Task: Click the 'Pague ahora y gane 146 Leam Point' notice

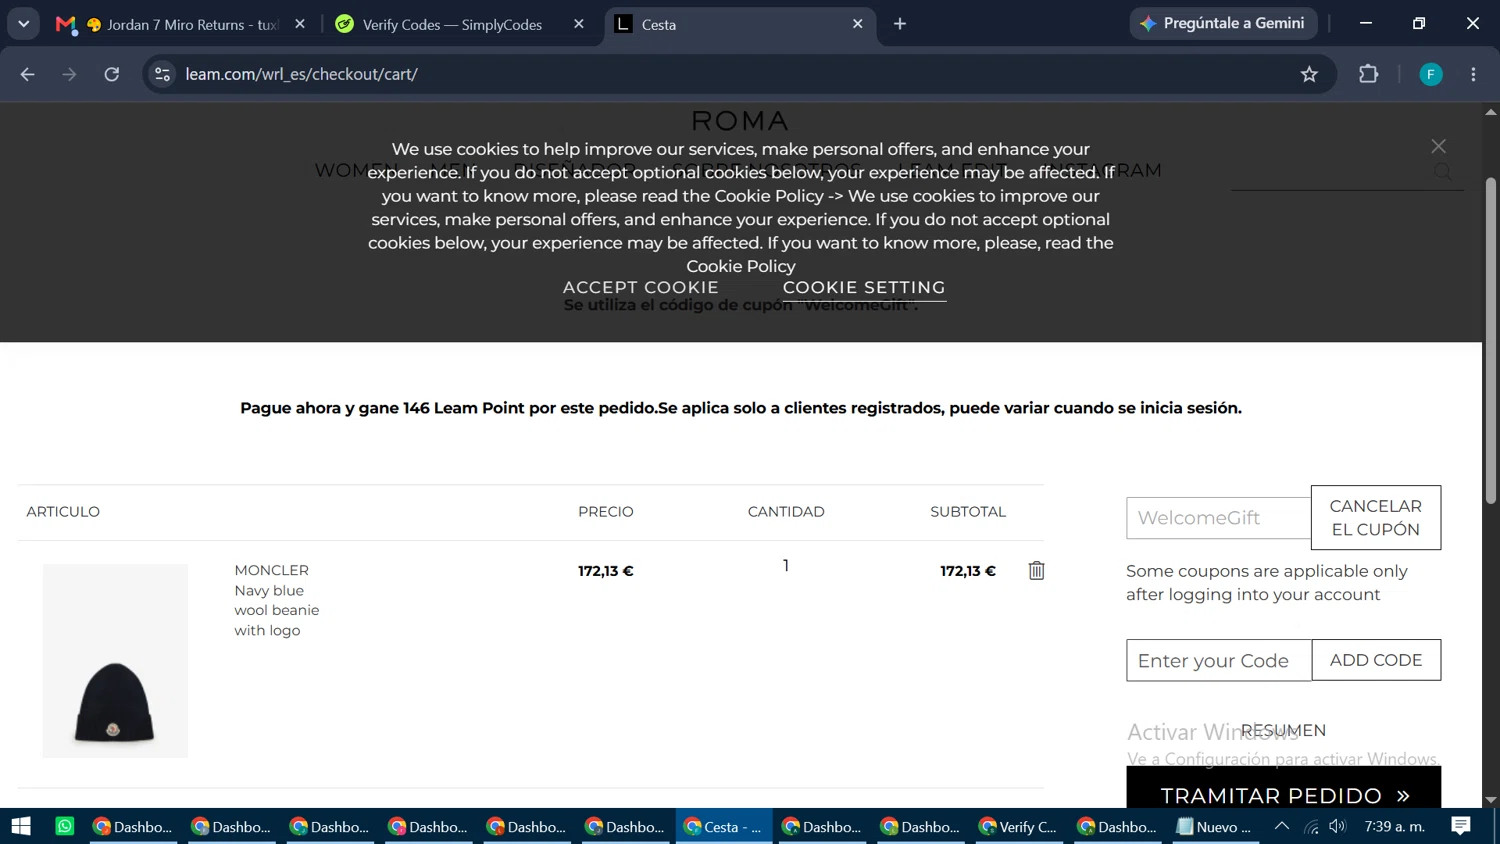Action: 741,408
